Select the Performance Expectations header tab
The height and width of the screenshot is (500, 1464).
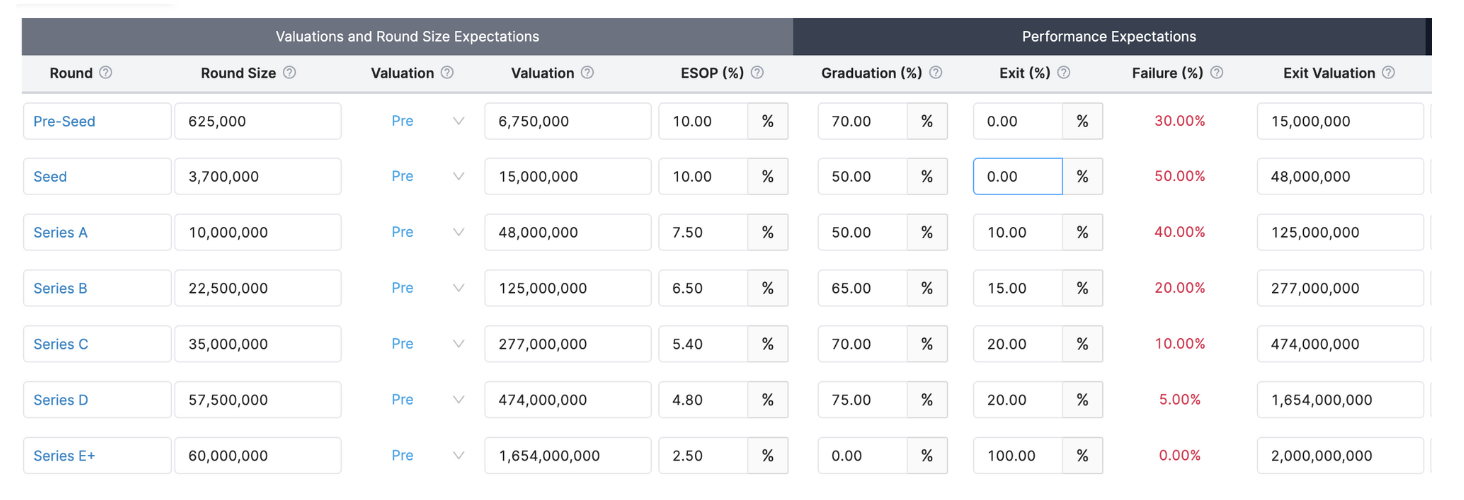click(1108, 37)
